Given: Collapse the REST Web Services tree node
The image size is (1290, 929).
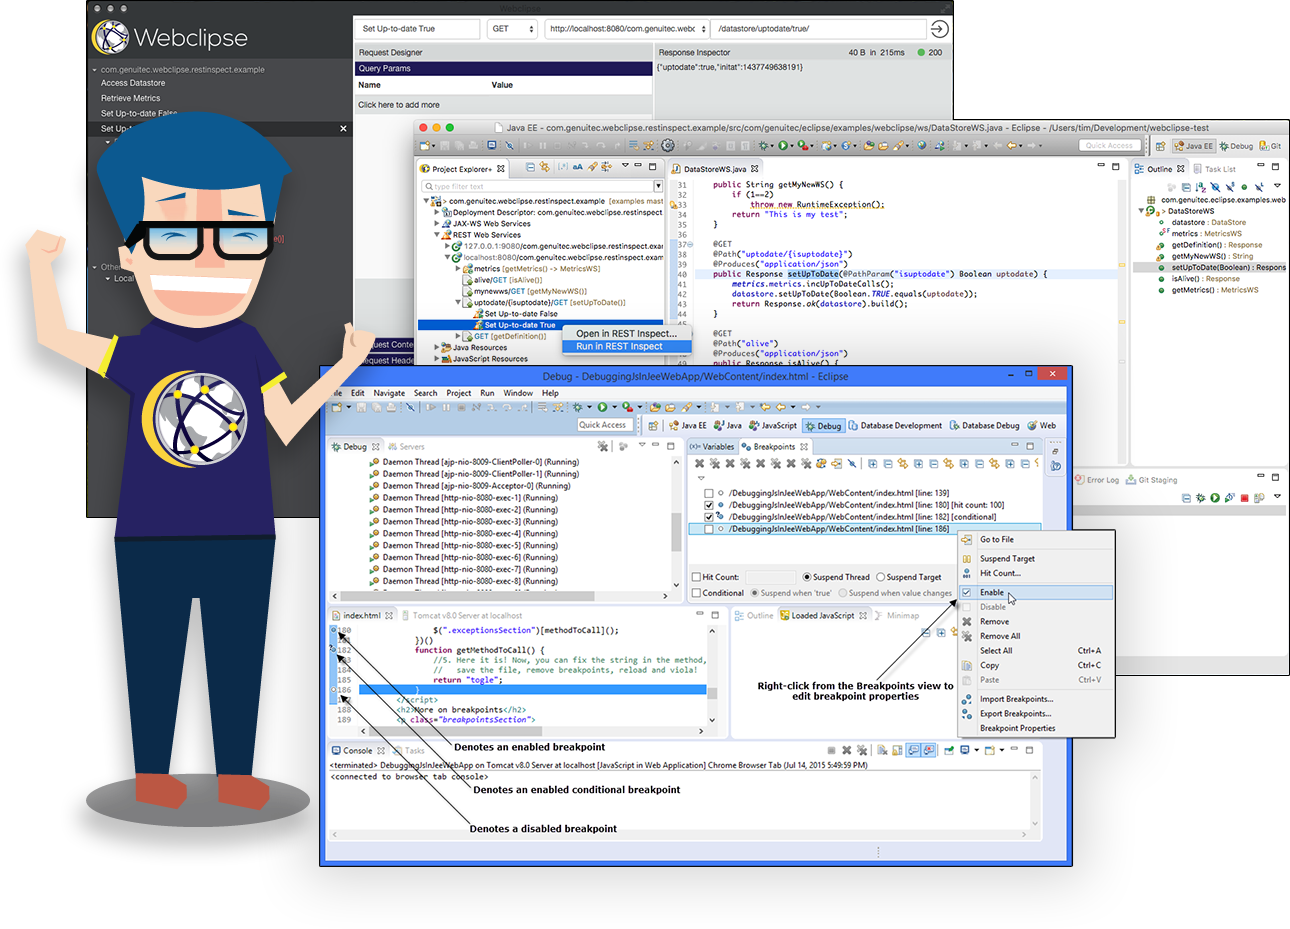Looking at the screenshot, I should (x=437, y=235).
